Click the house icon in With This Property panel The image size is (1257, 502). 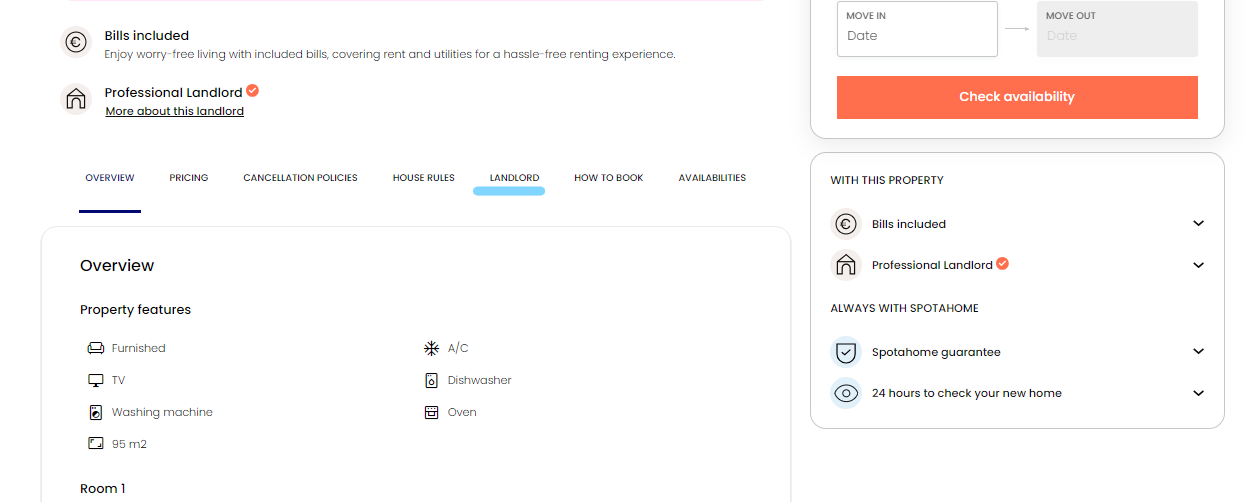[846, 265]
